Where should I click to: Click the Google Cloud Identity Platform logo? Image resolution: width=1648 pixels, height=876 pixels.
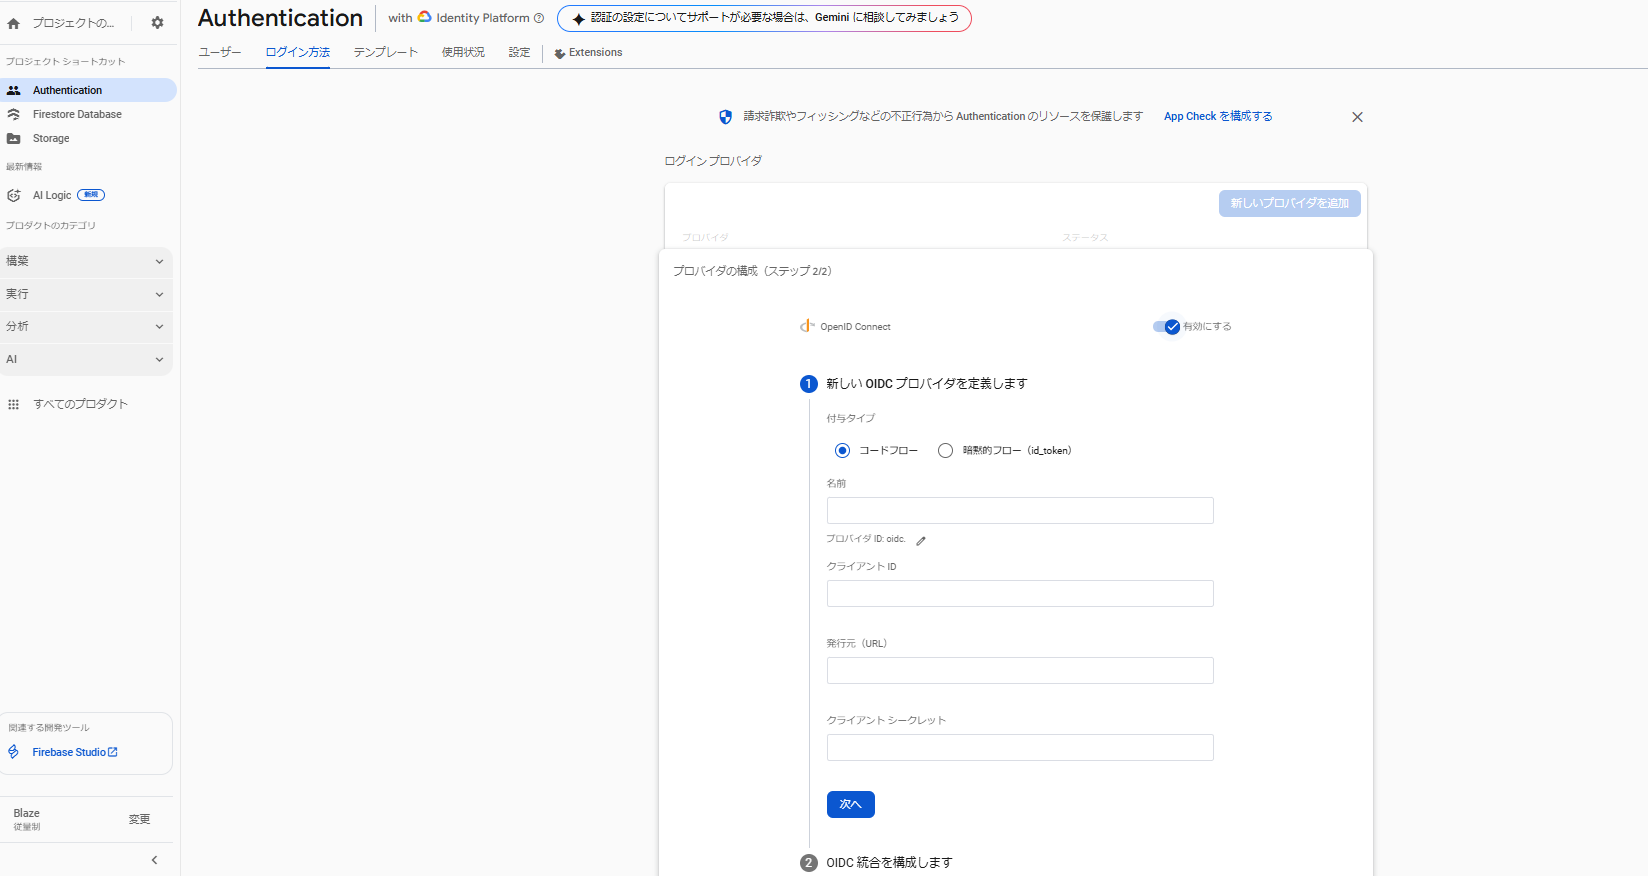[425, 17]
